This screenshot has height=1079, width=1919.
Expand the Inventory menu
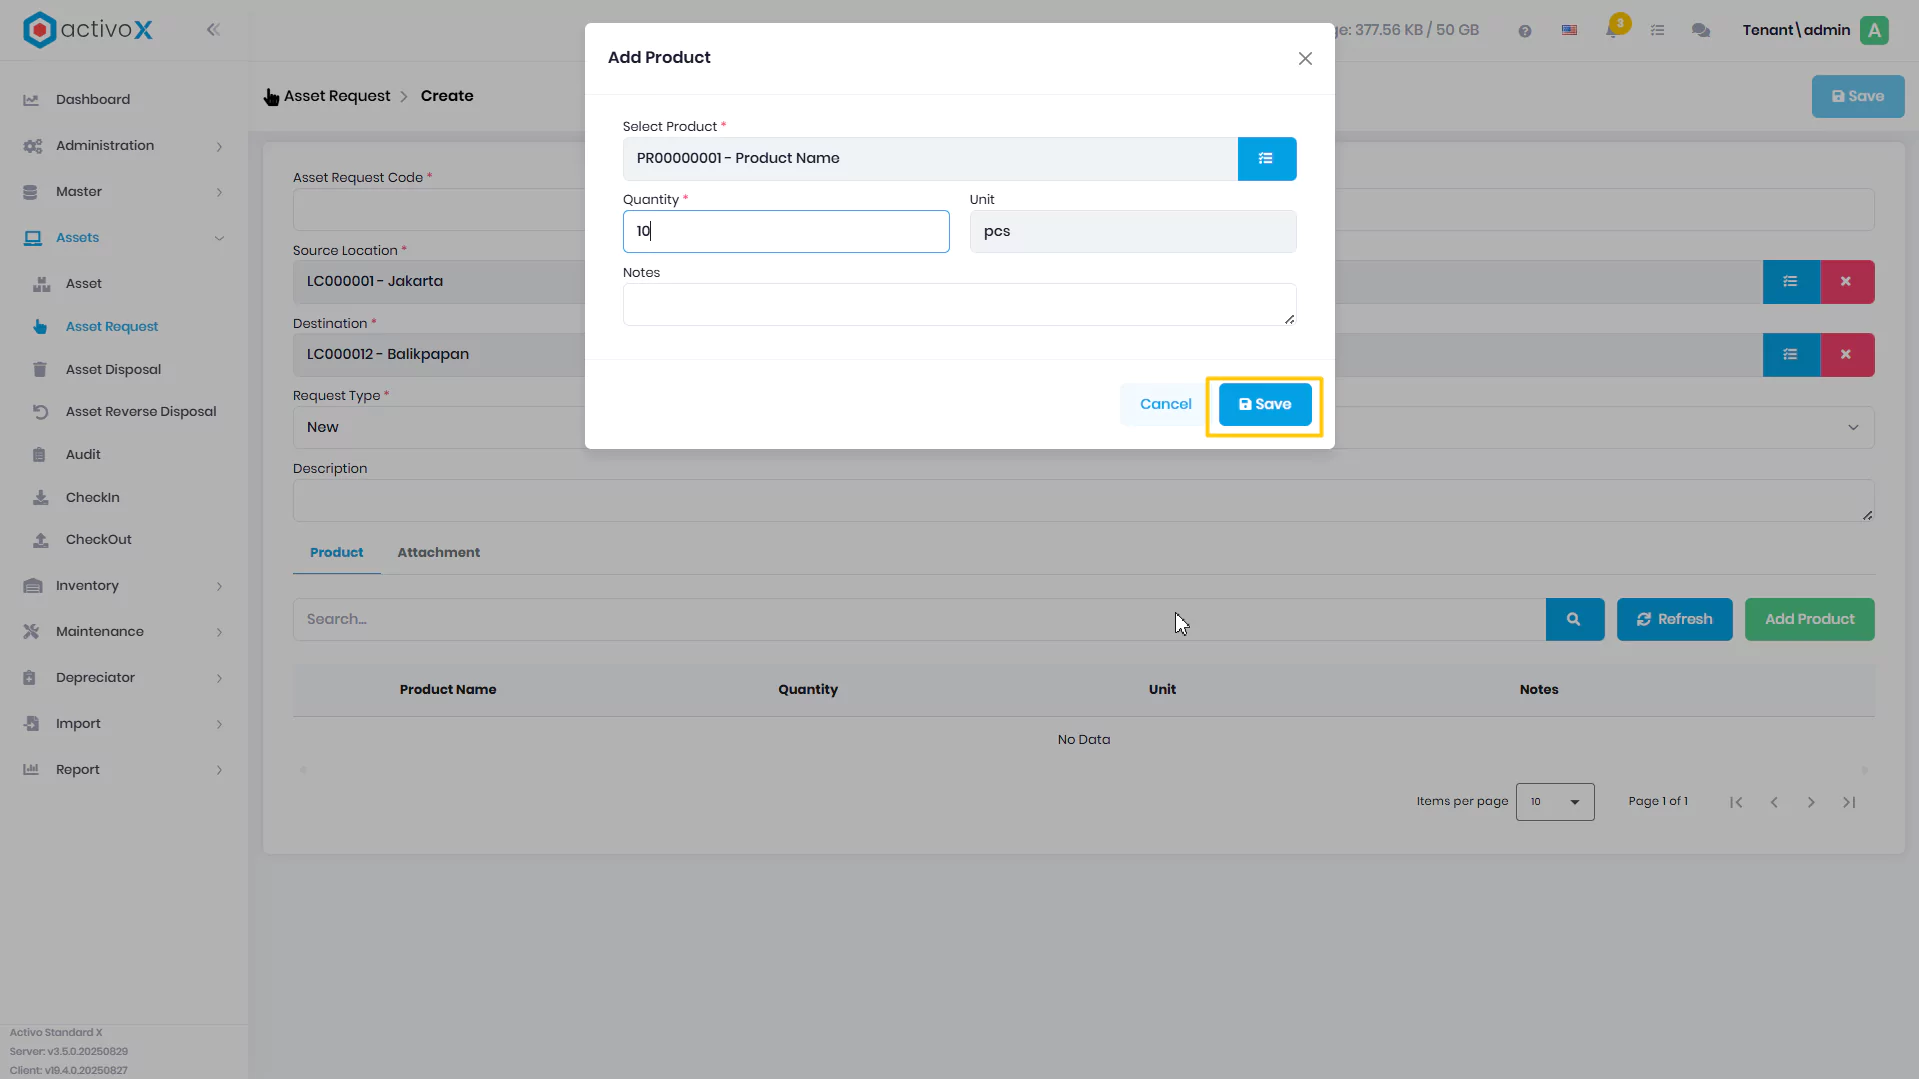tap(123, 586)
